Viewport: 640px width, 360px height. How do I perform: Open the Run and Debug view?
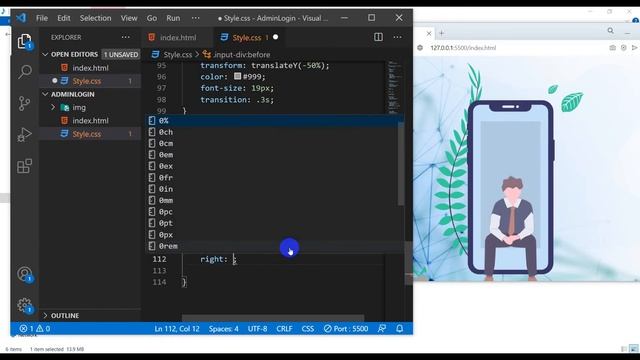click(24, 134)
